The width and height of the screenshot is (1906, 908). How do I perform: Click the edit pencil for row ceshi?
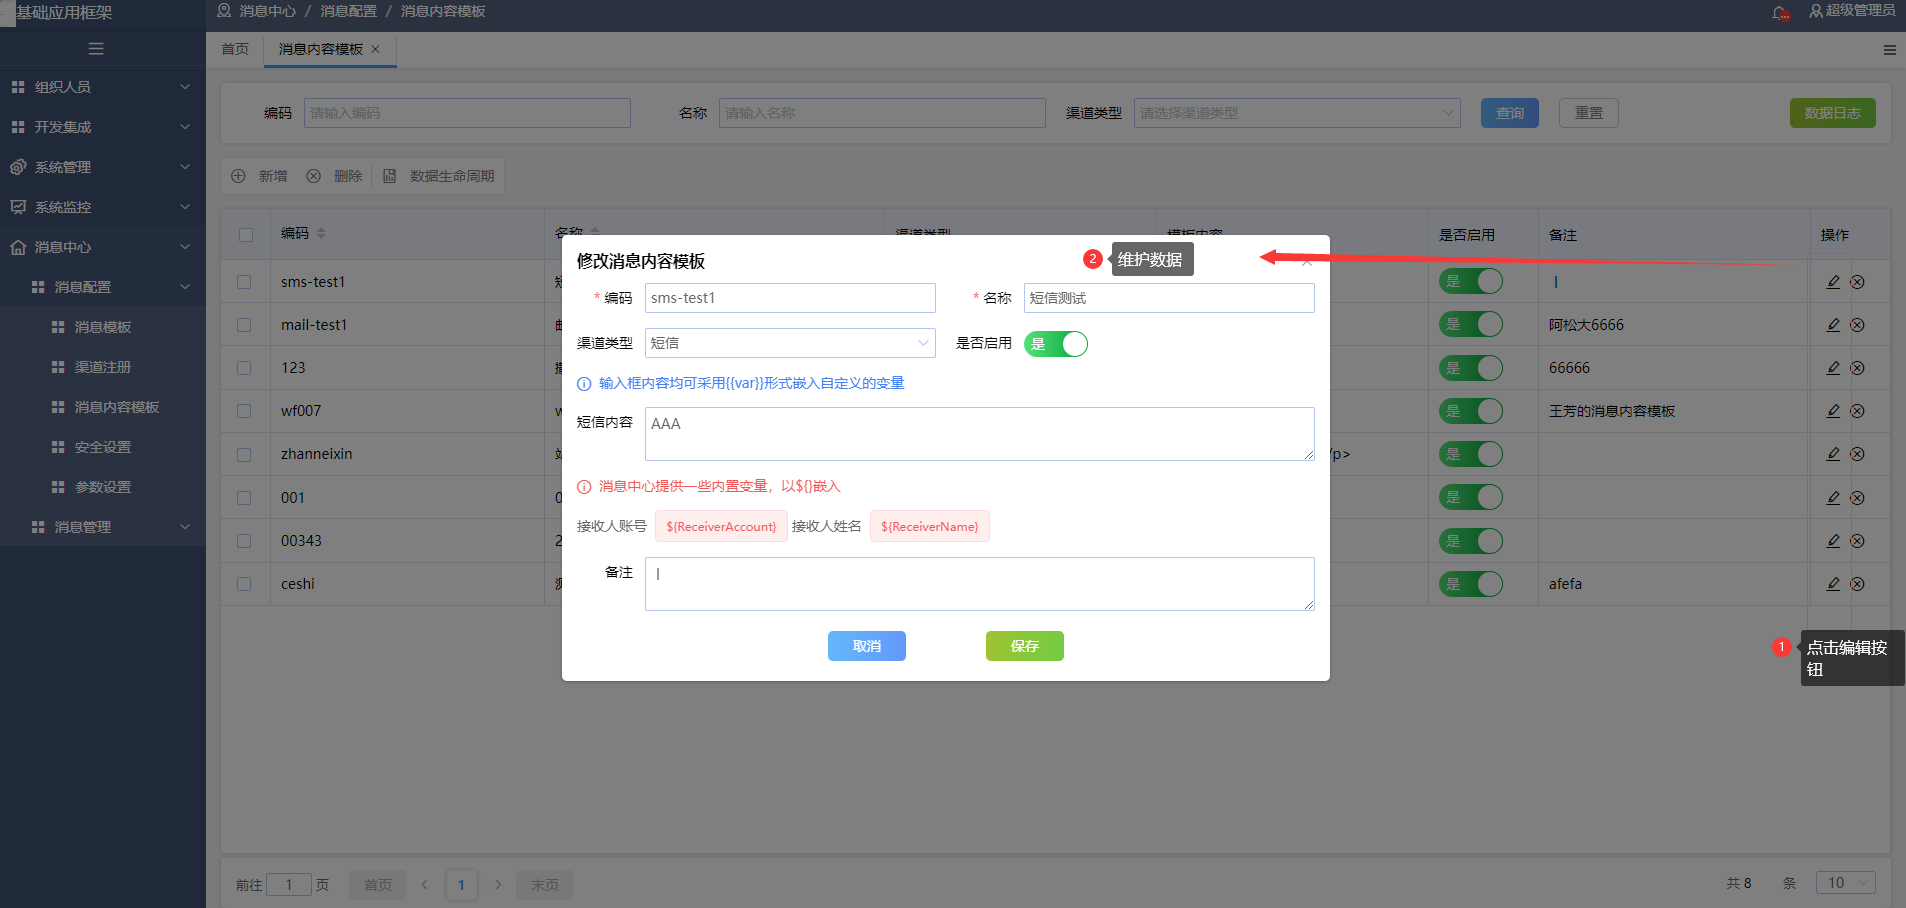tap(1833, 584)
